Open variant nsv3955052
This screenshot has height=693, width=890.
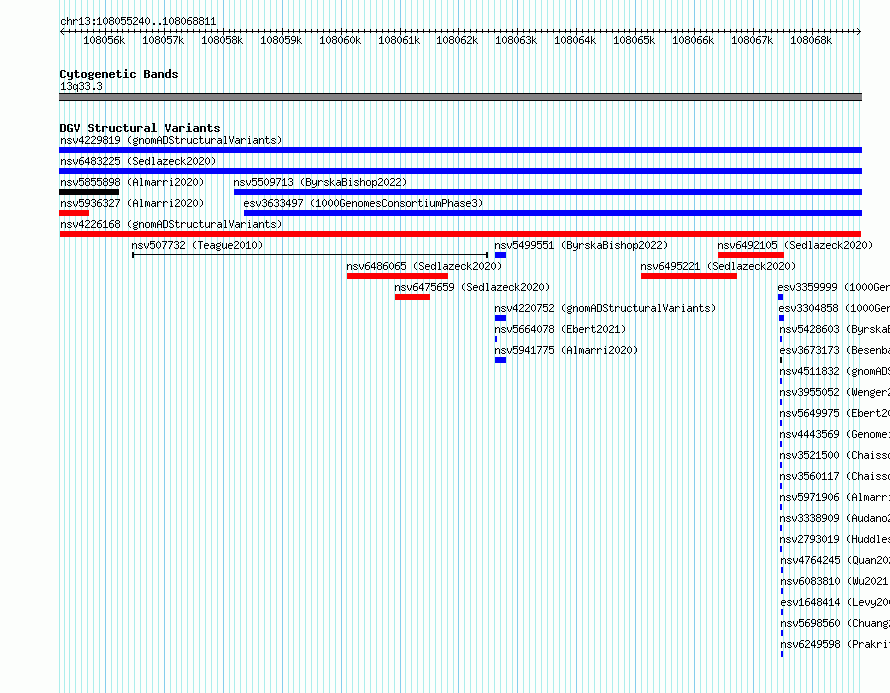click(834, 392)
